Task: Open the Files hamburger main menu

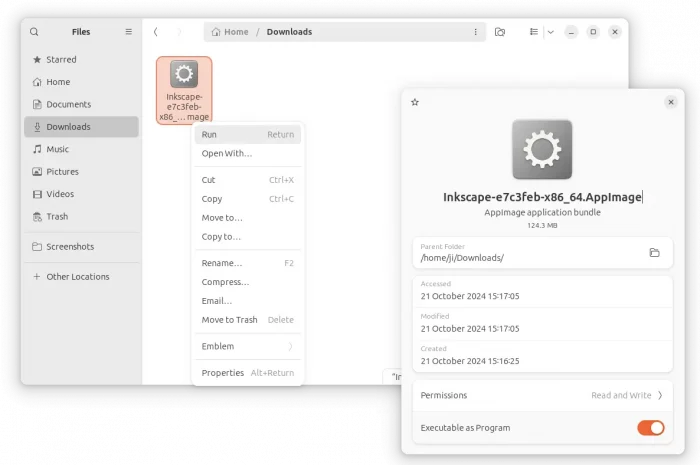Action: click(128, 32)
